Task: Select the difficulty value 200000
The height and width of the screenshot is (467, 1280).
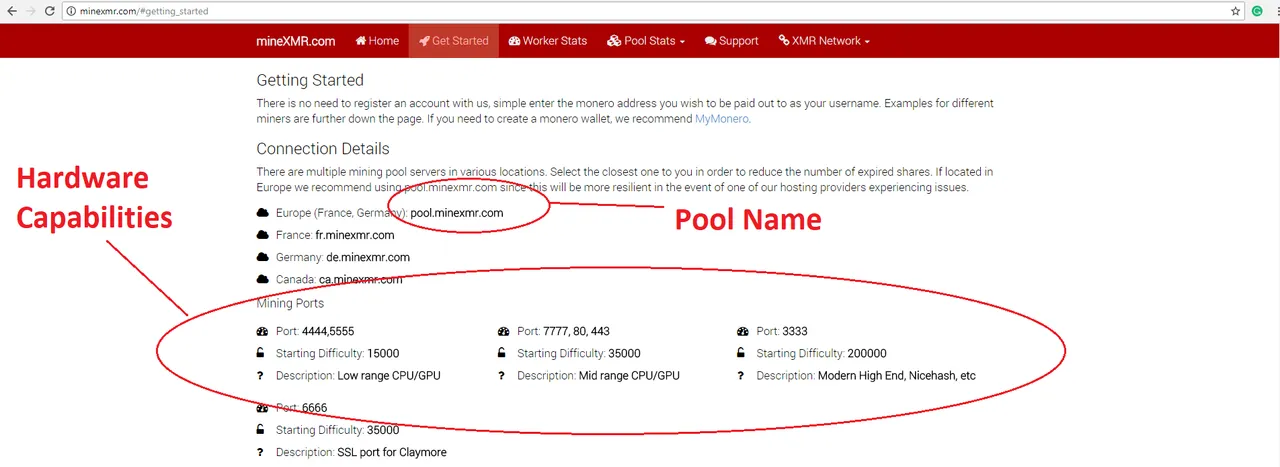Action: (x=867, y=353)
